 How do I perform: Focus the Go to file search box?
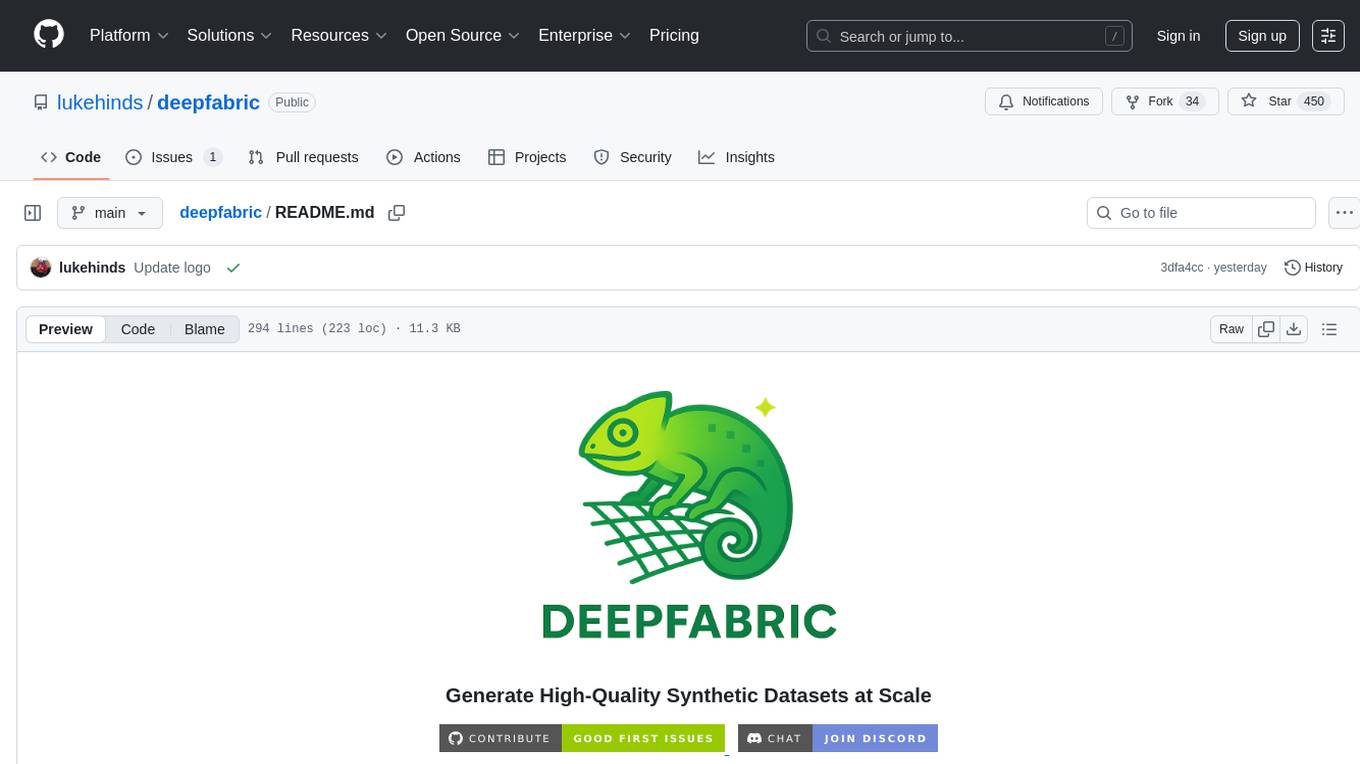click(x=1201, y=213)
